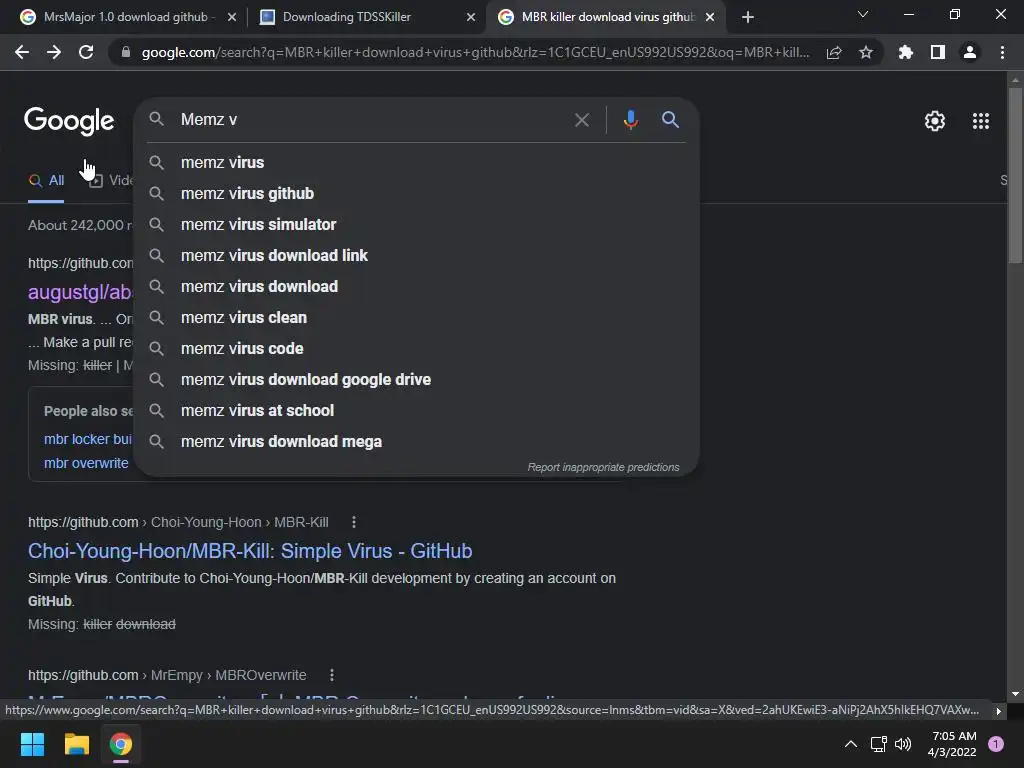Open the Windows Start menu
Screen dimensions: 1024x768
tap(32, 744)
